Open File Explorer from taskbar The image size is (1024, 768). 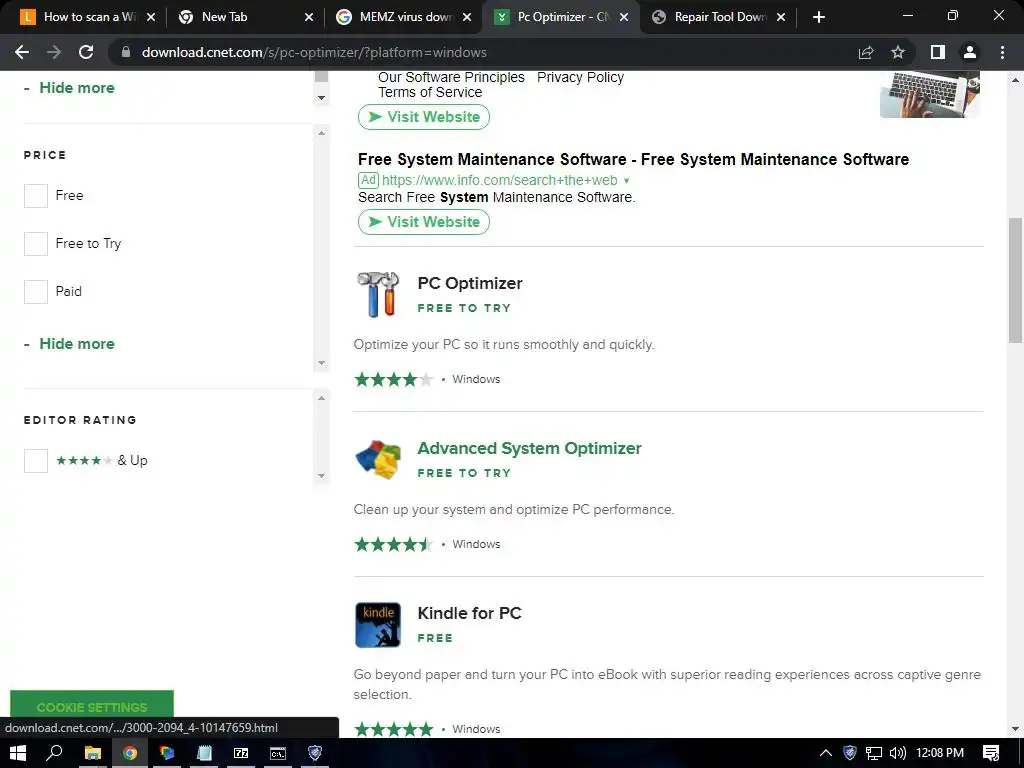click(93, 753)
